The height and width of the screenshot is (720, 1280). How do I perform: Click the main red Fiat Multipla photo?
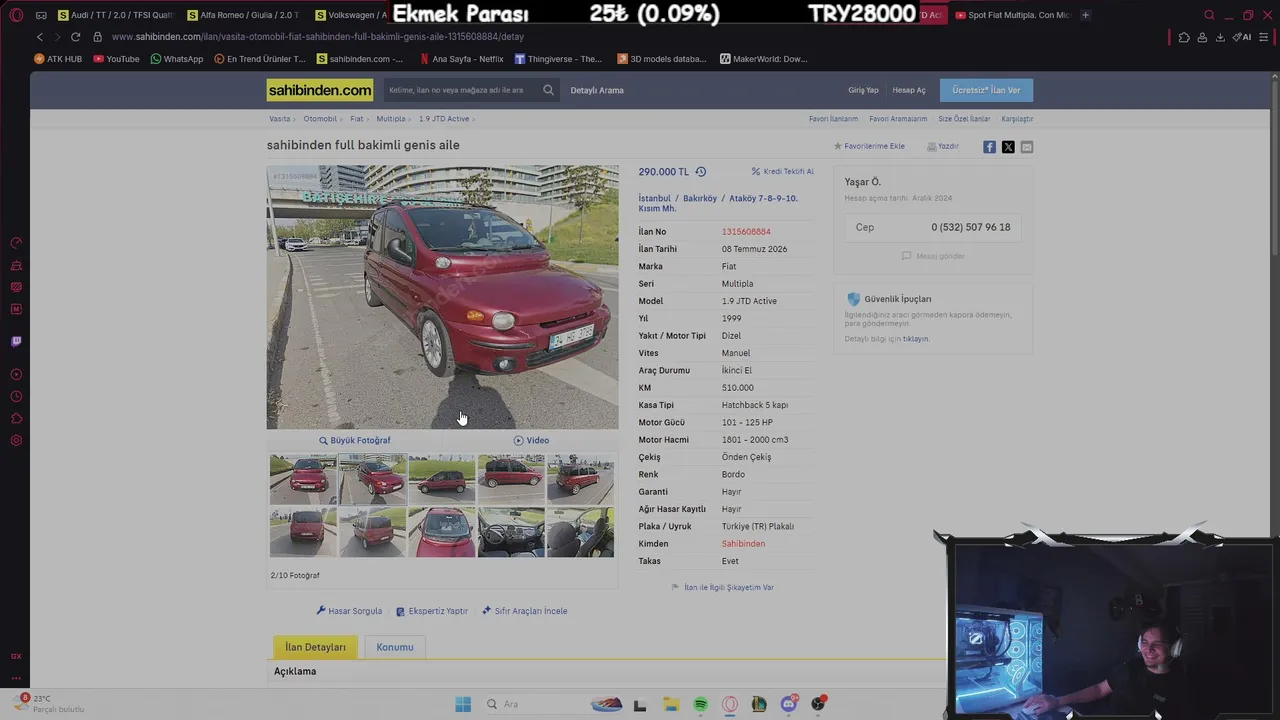(442, 297)
